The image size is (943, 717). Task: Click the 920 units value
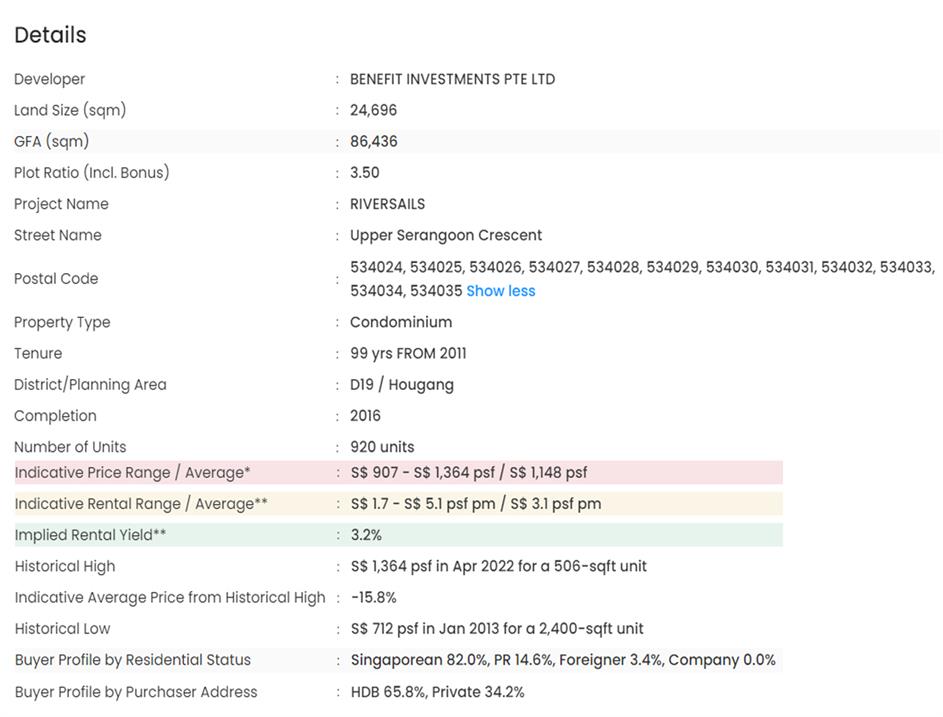382,447
